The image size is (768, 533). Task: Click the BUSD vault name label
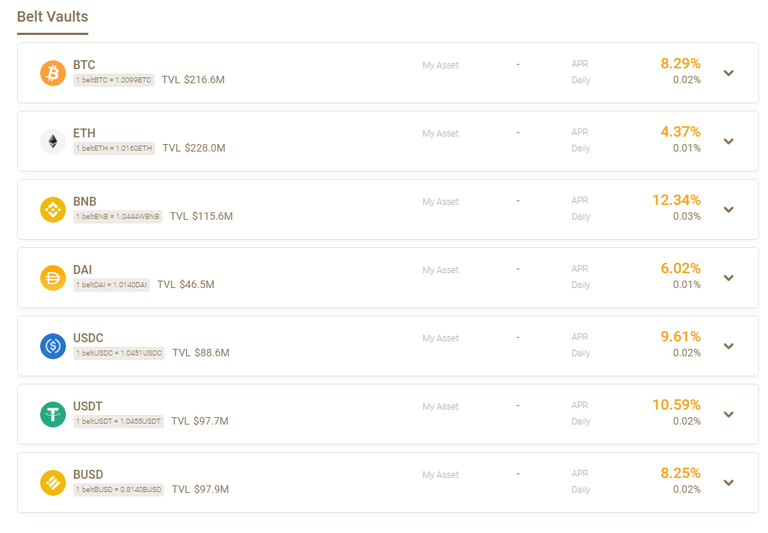point(88,475)
